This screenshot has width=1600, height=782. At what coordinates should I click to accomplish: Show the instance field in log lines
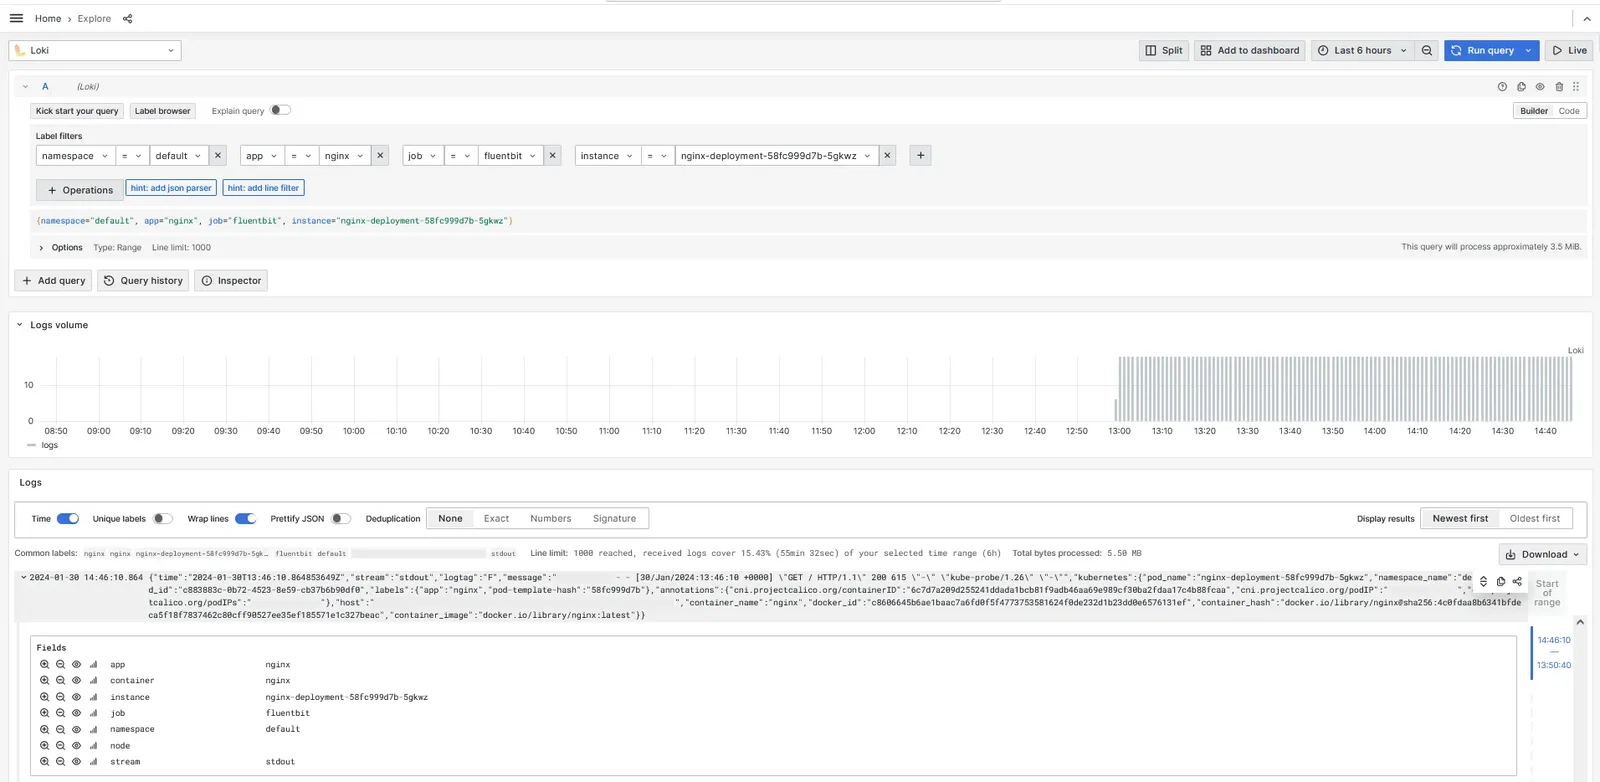[x=76, y=697]
